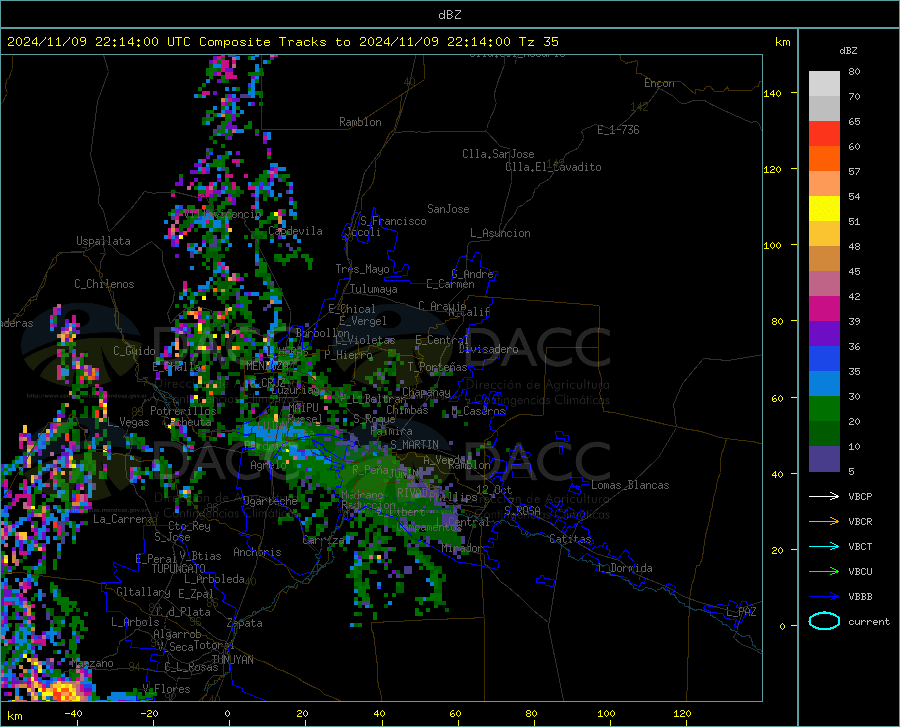Select the 80 dBZ light gray swatch

(x=824, y=83)
